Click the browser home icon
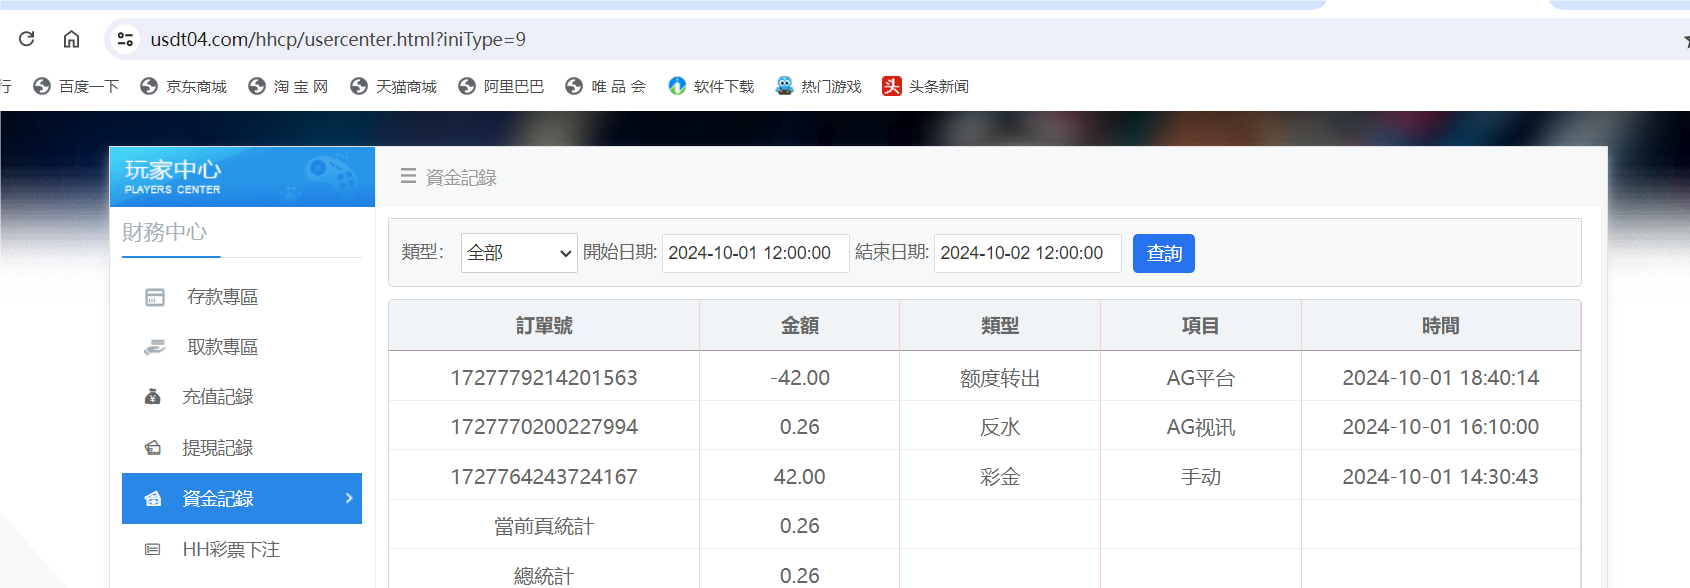Screen dimensions: 1690x588 pos(71,39)
